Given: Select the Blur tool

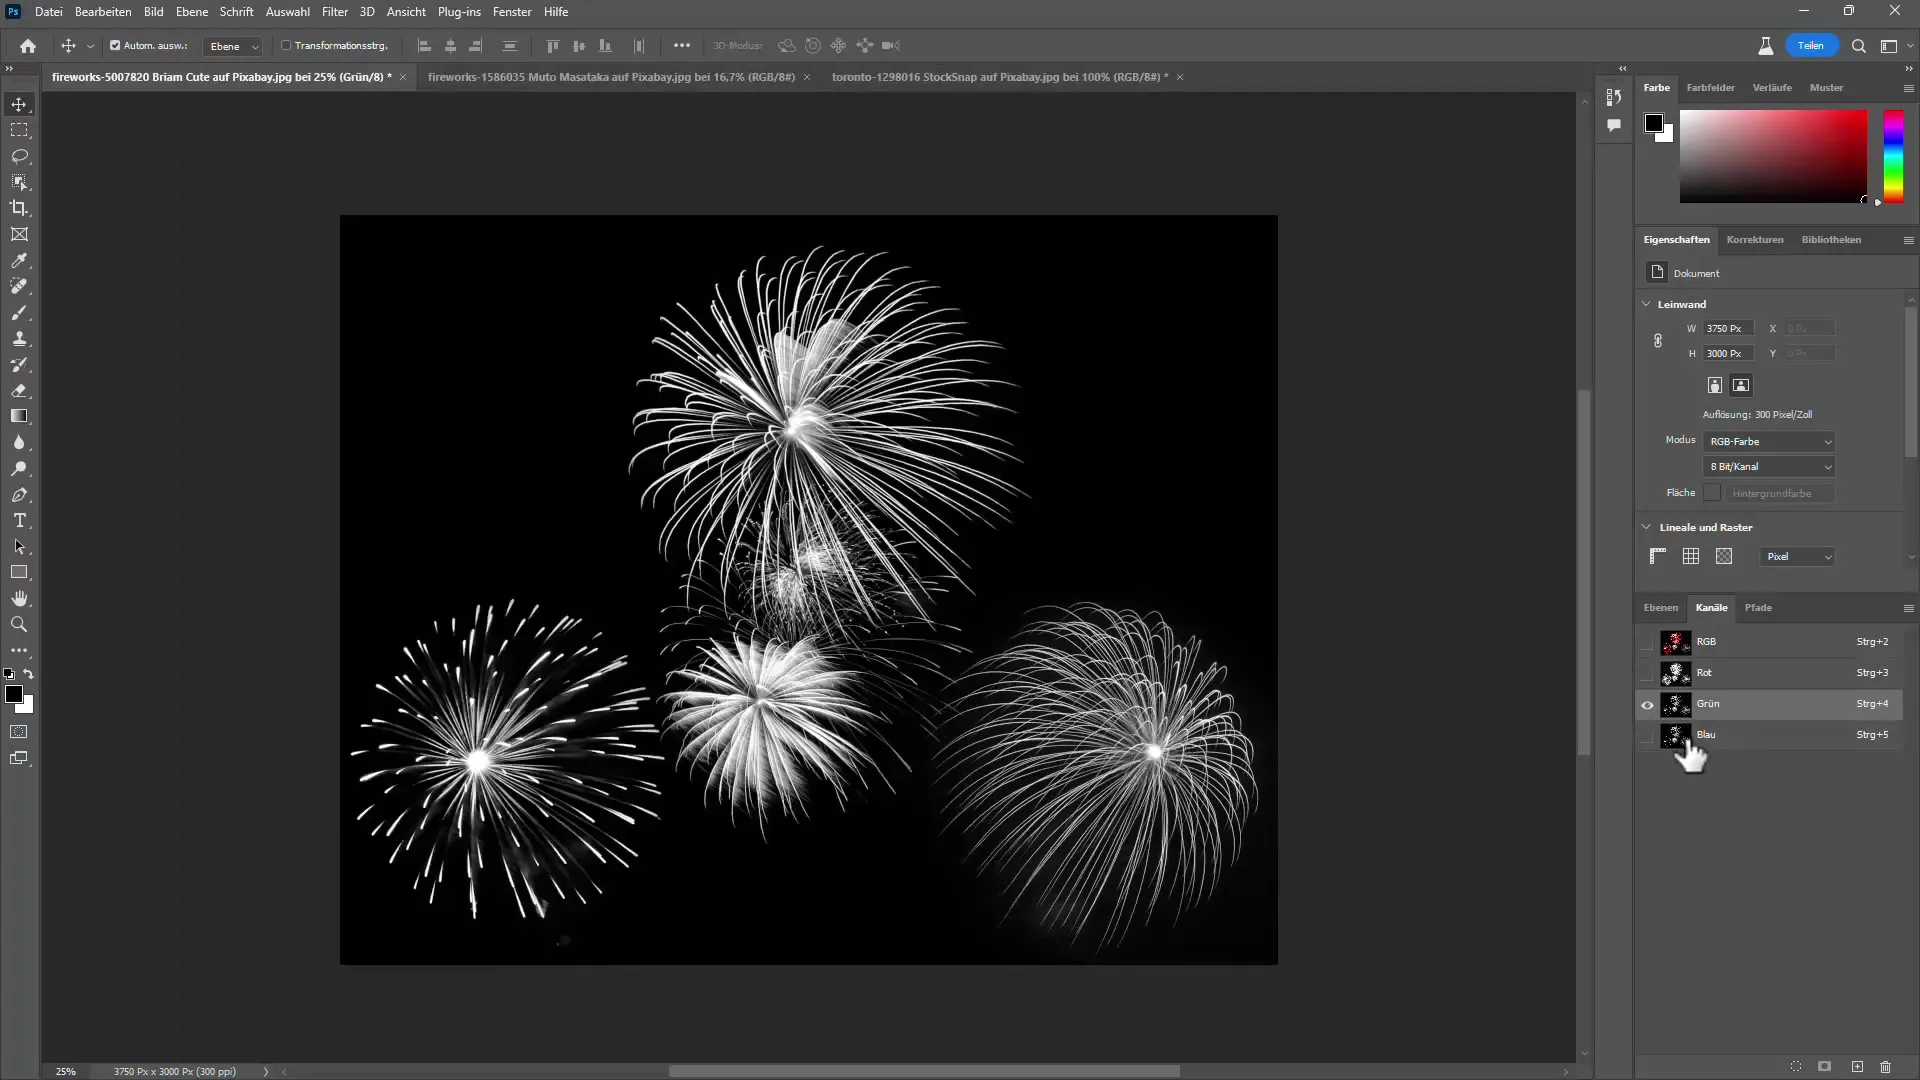Looking at the screenshot, I should [19, 442].
